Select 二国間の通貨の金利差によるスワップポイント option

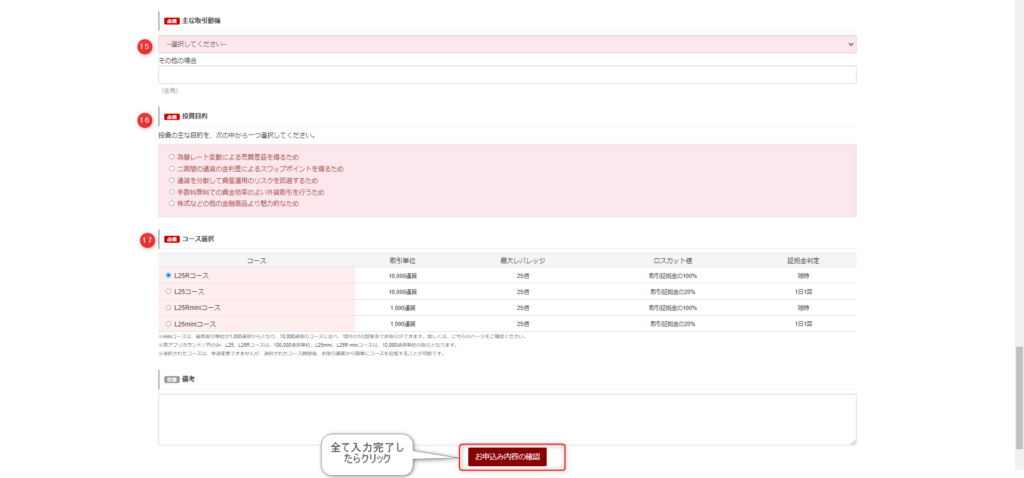coord(173,169)
